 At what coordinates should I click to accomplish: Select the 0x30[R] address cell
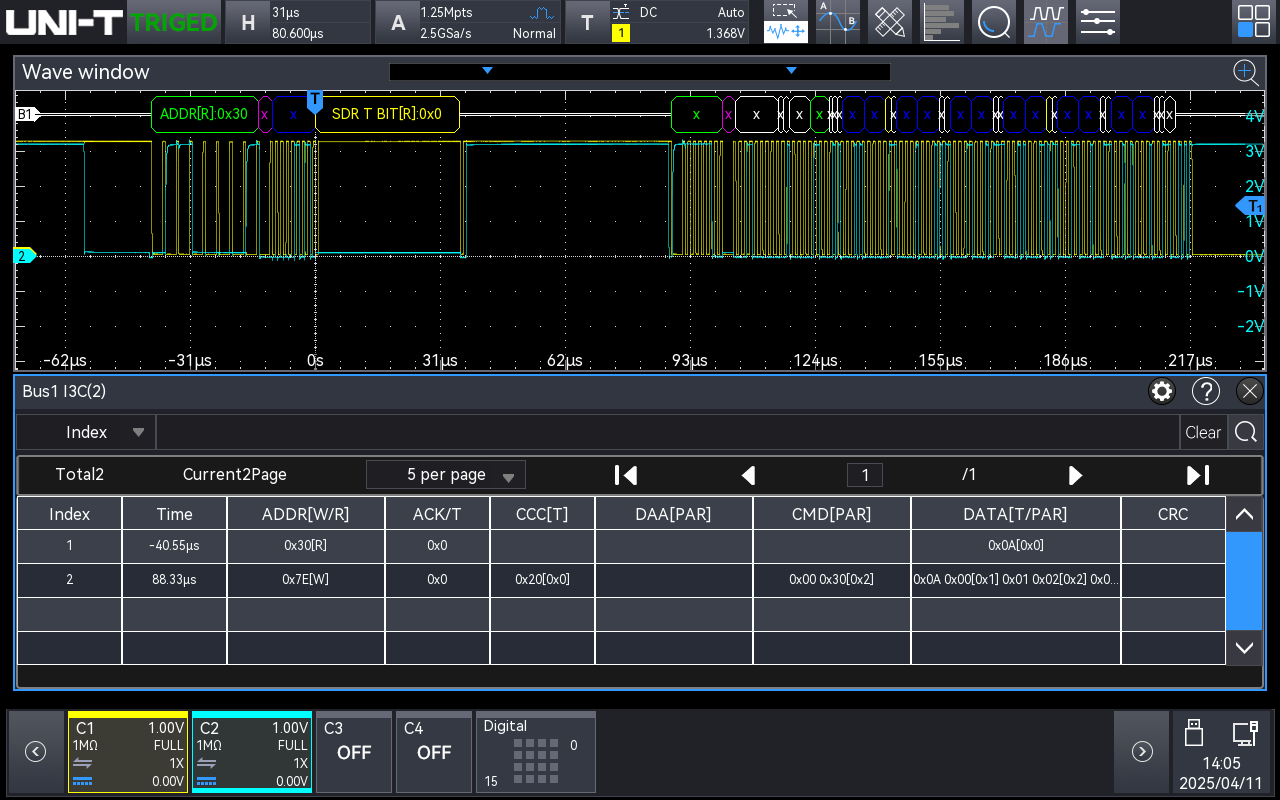(306, 546)
